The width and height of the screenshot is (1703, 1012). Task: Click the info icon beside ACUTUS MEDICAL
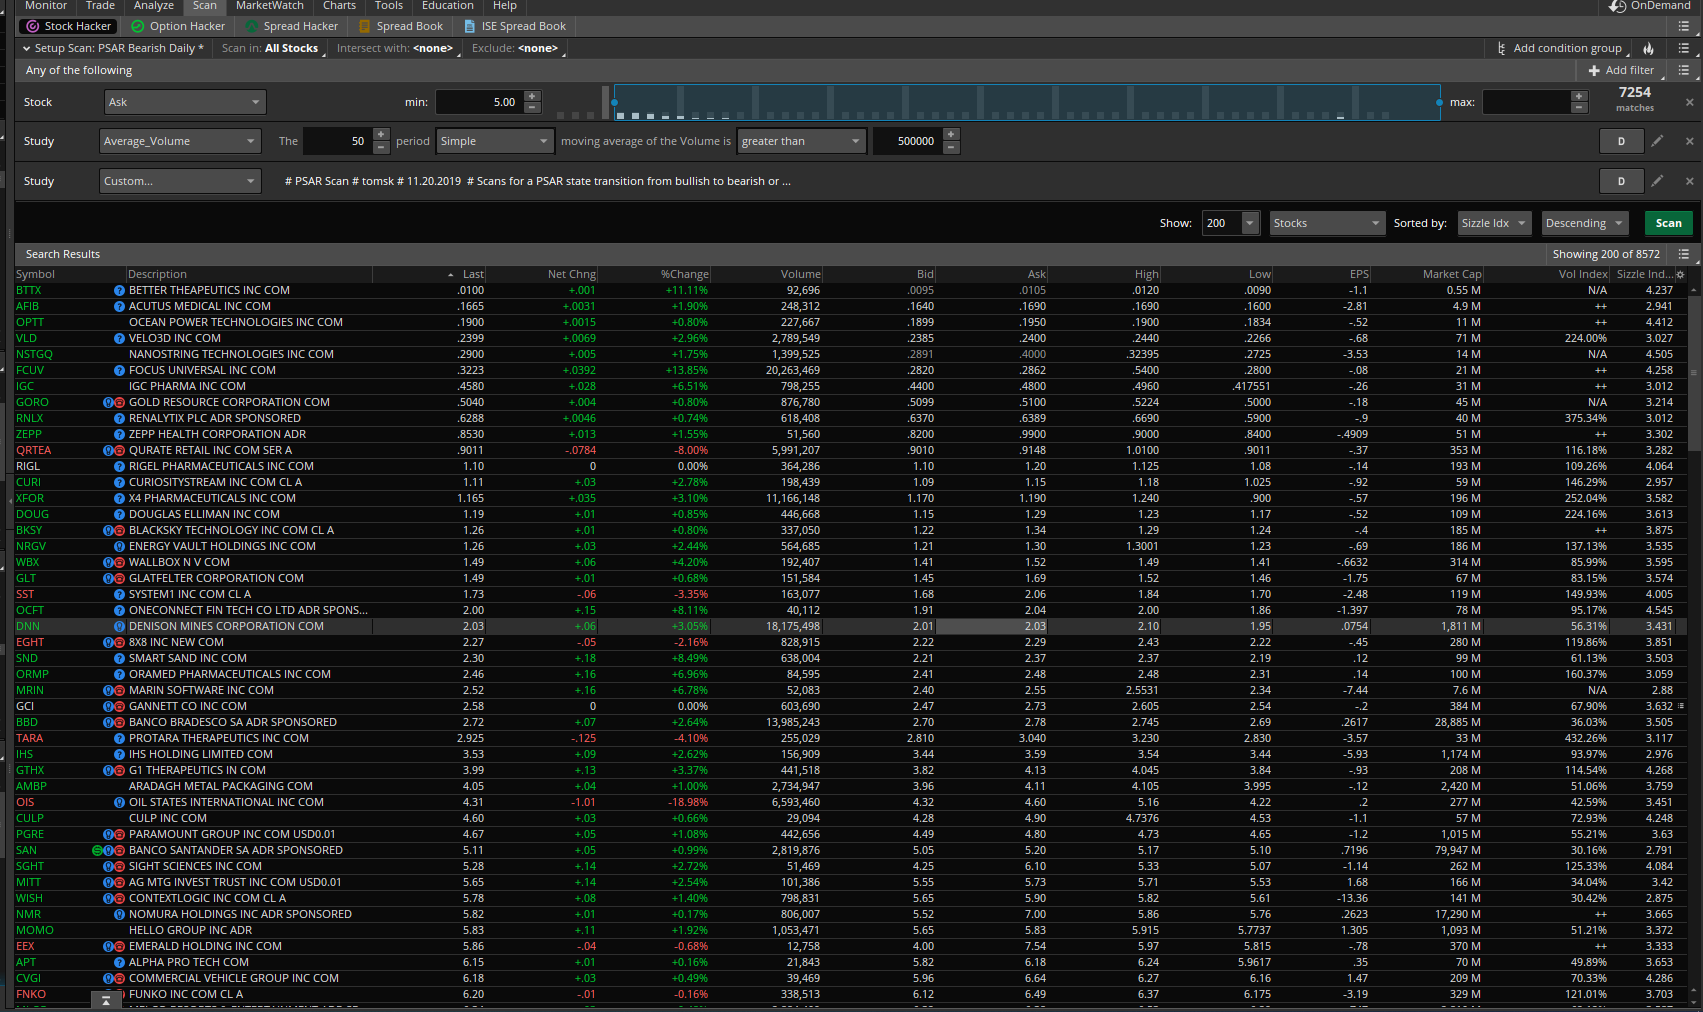click(120, 306)
